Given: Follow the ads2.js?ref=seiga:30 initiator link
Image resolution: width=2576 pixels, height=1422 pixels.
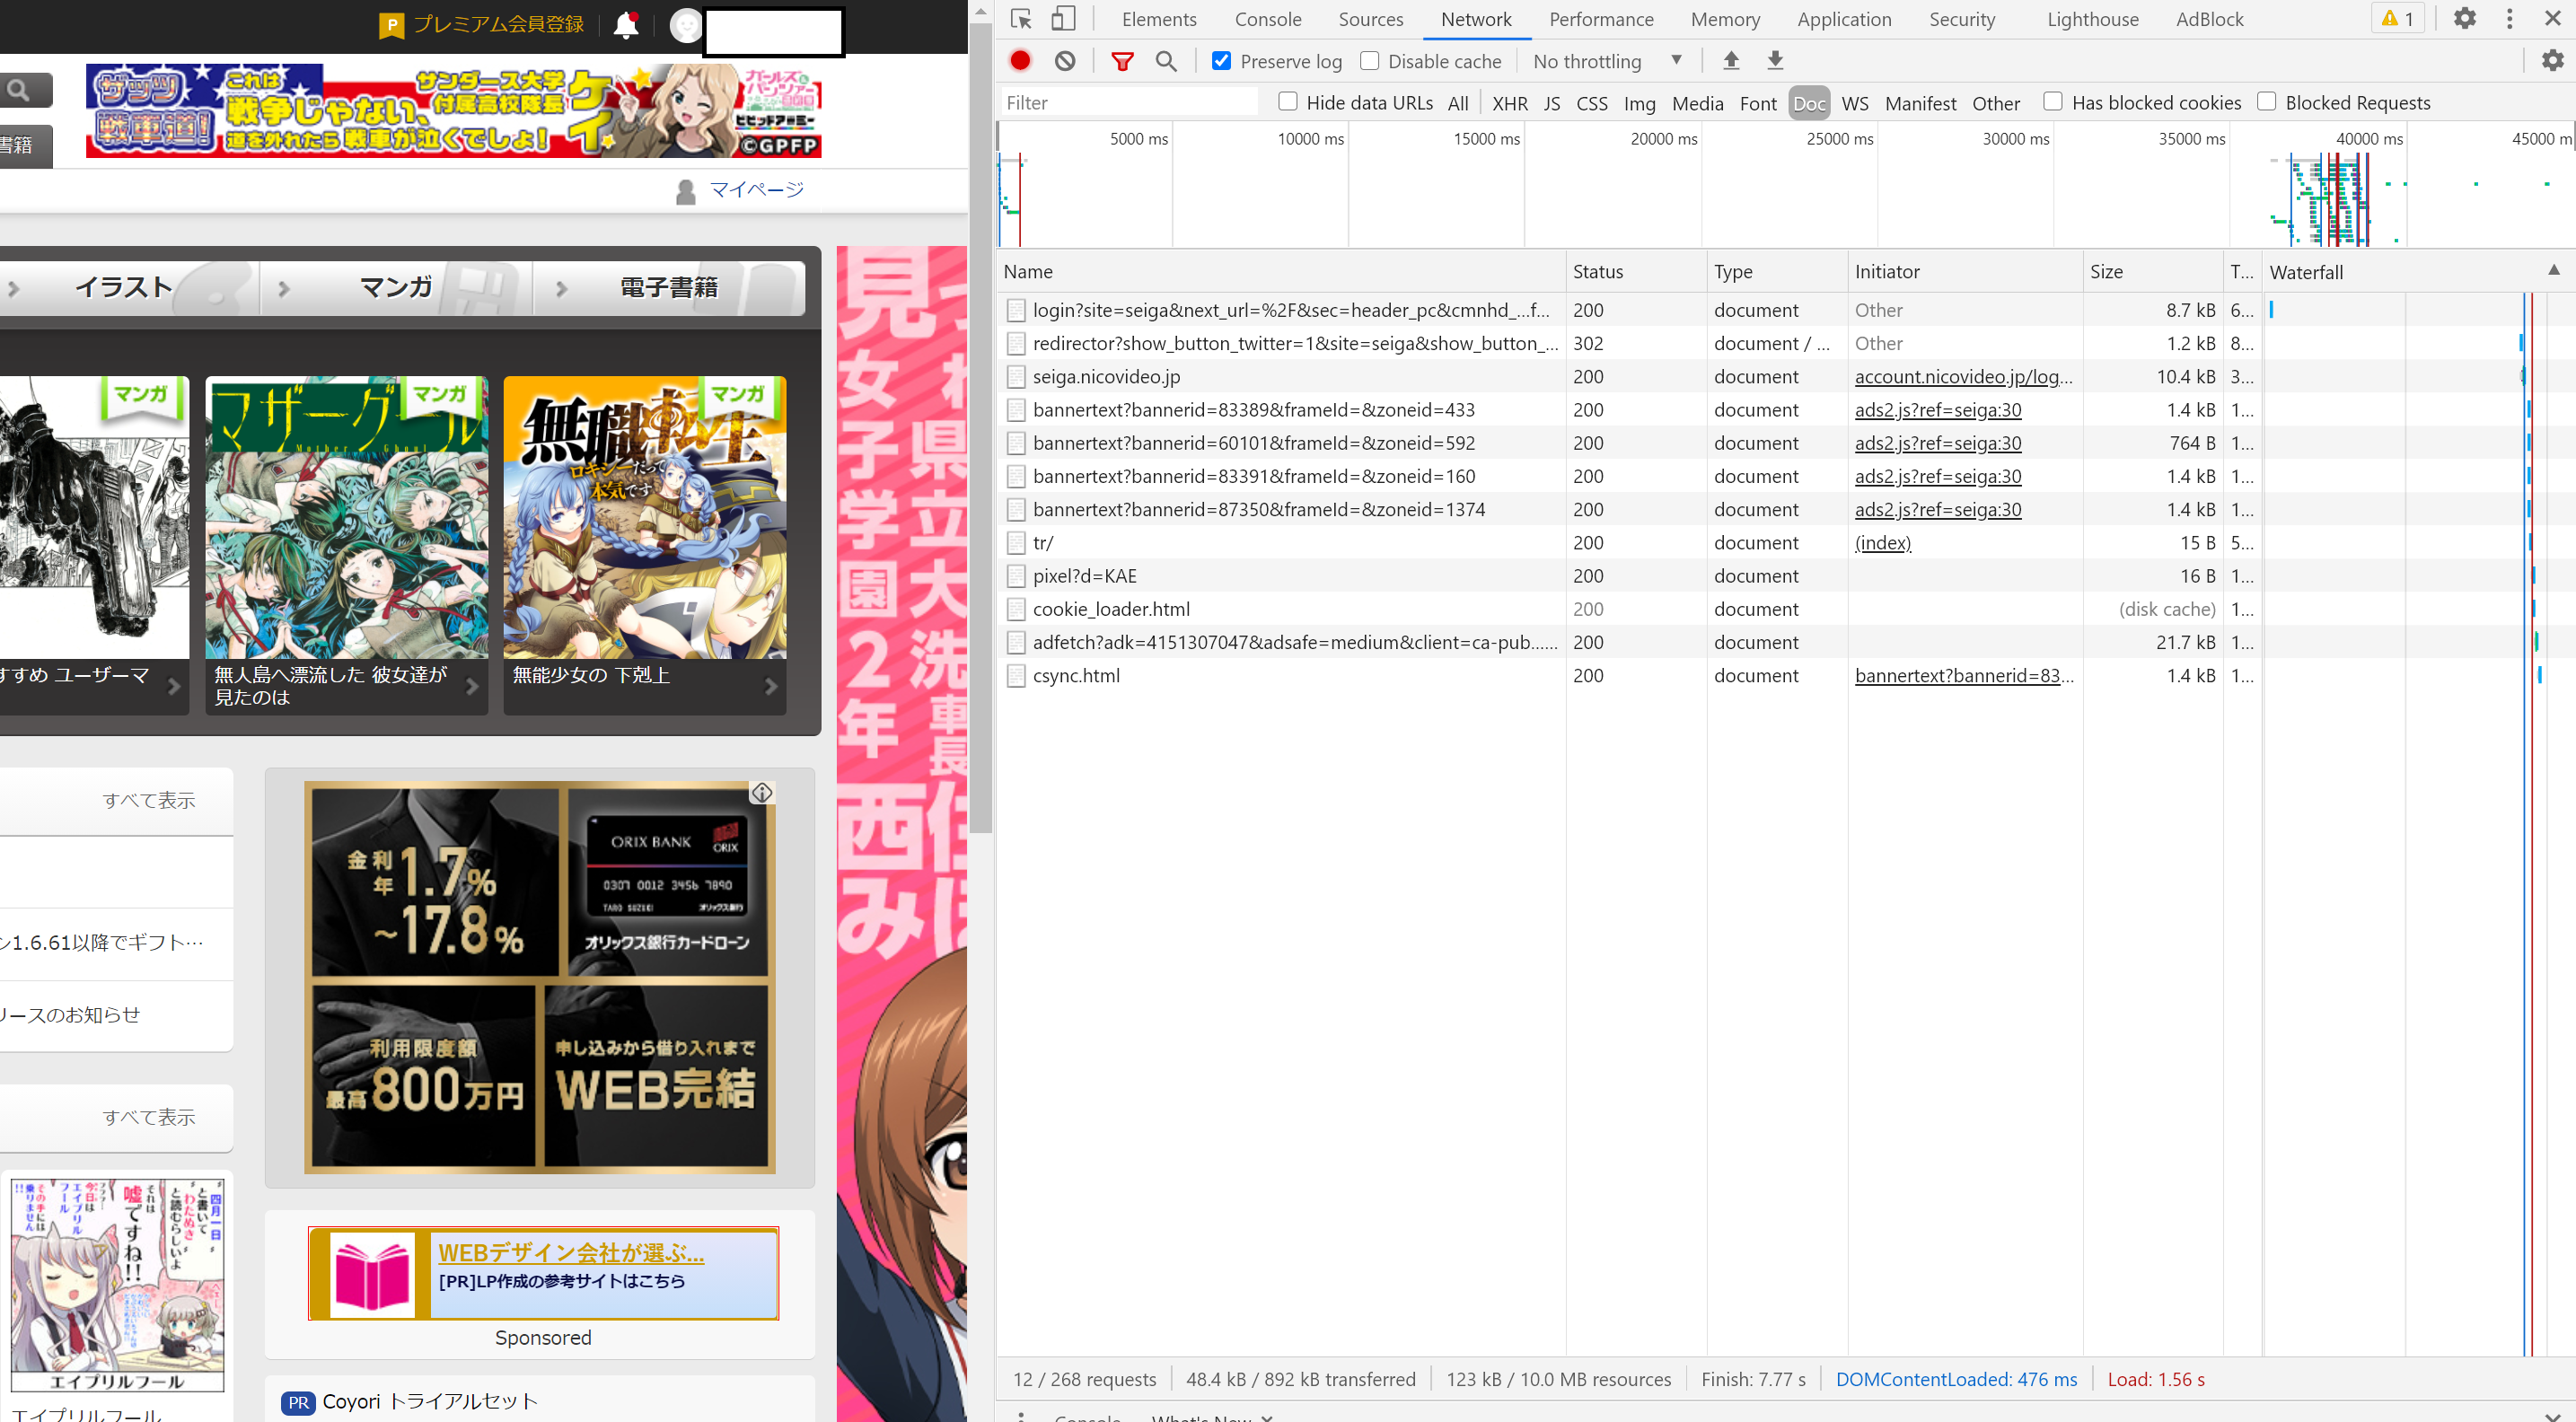Looking at the screenshot, I should 1937,410.
